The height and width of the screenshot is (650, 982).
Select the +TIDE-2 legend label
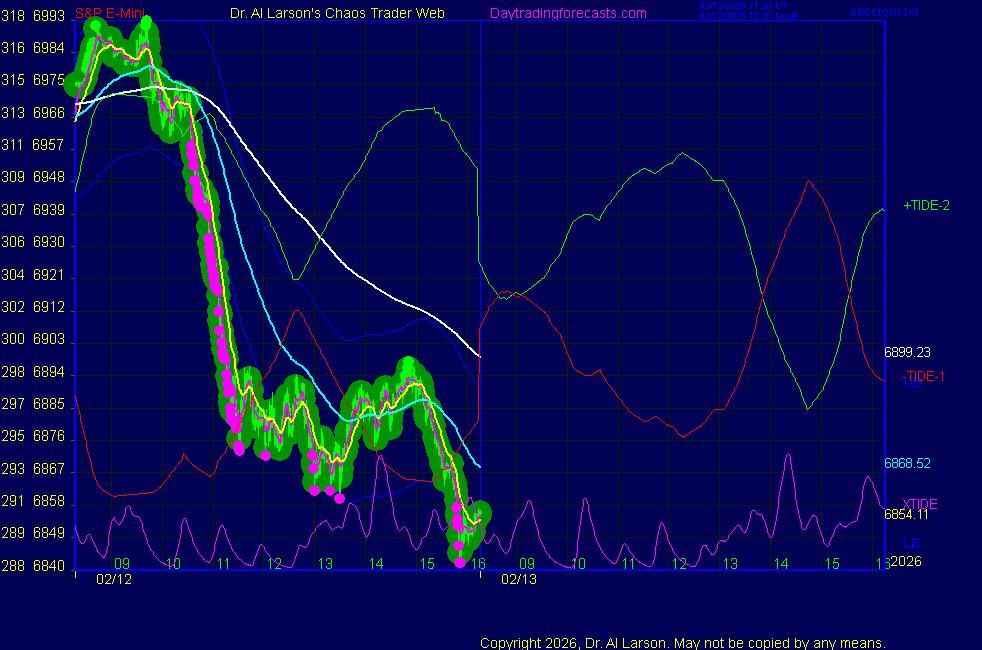click(926, 205)
